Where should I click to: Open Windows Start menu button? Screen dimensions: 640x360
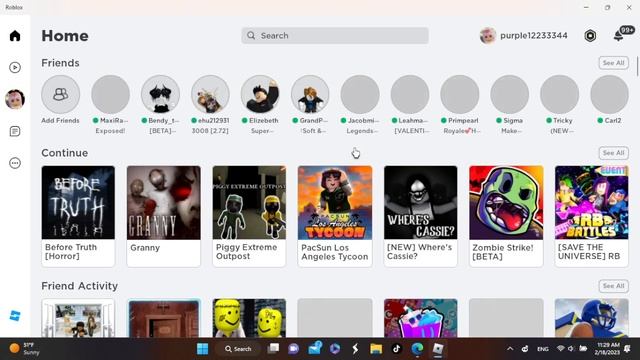point(202,349)
